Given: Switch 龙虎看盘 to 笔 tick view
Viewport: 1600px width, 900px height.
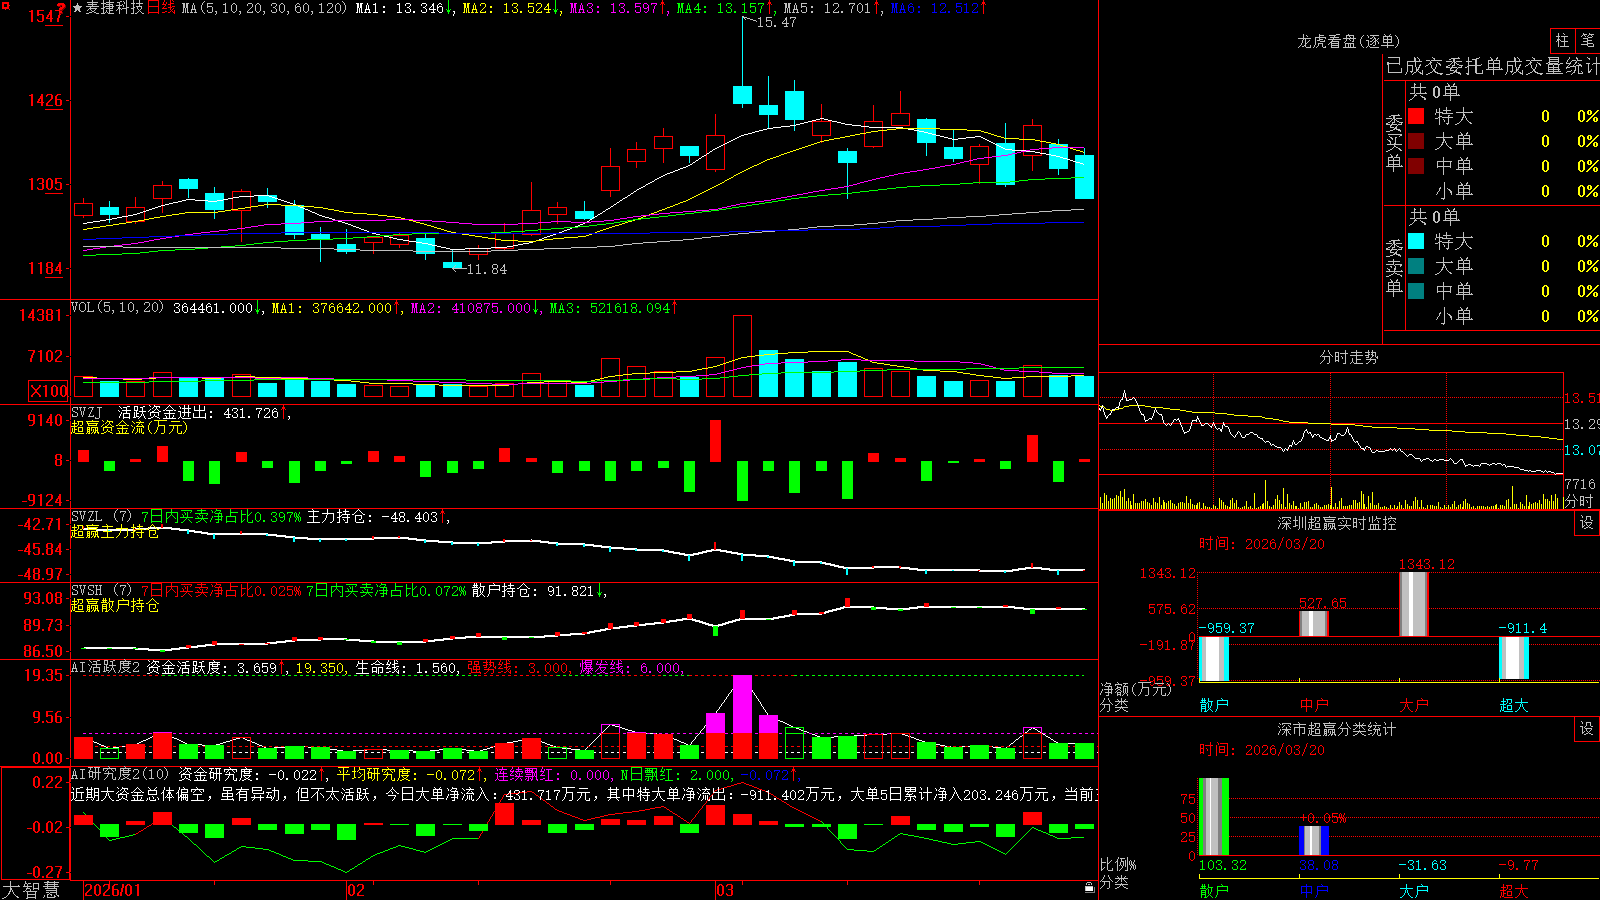Looking at the screenshot, I should 1588,41.
